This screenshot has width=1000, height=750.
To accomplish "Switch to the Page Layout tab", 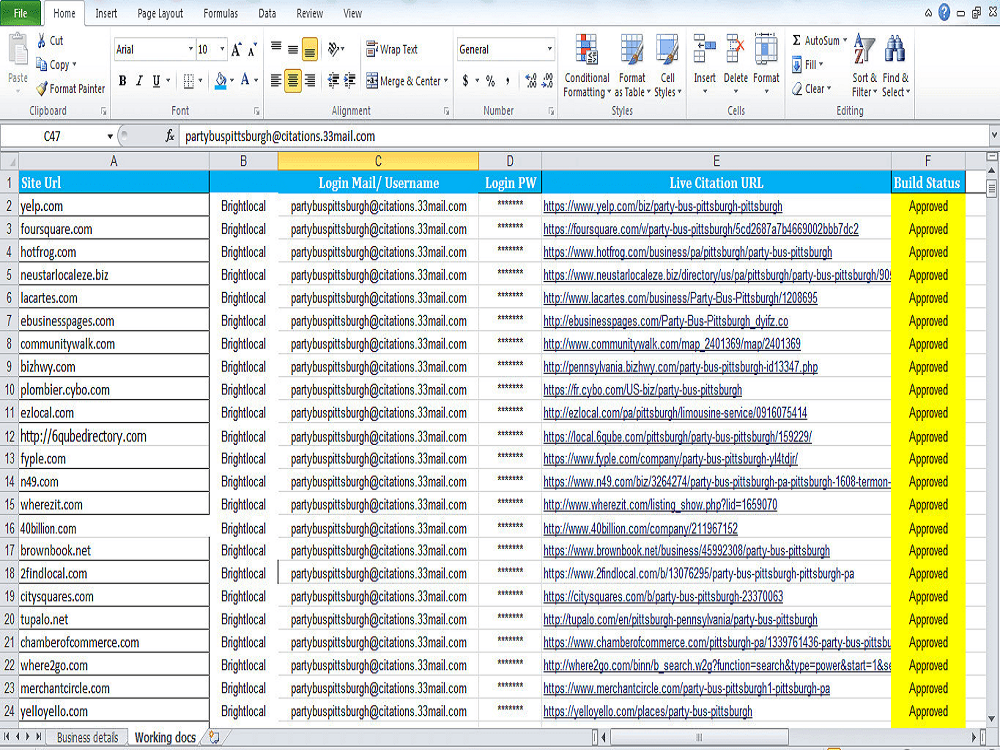I will tap(159, 13).
